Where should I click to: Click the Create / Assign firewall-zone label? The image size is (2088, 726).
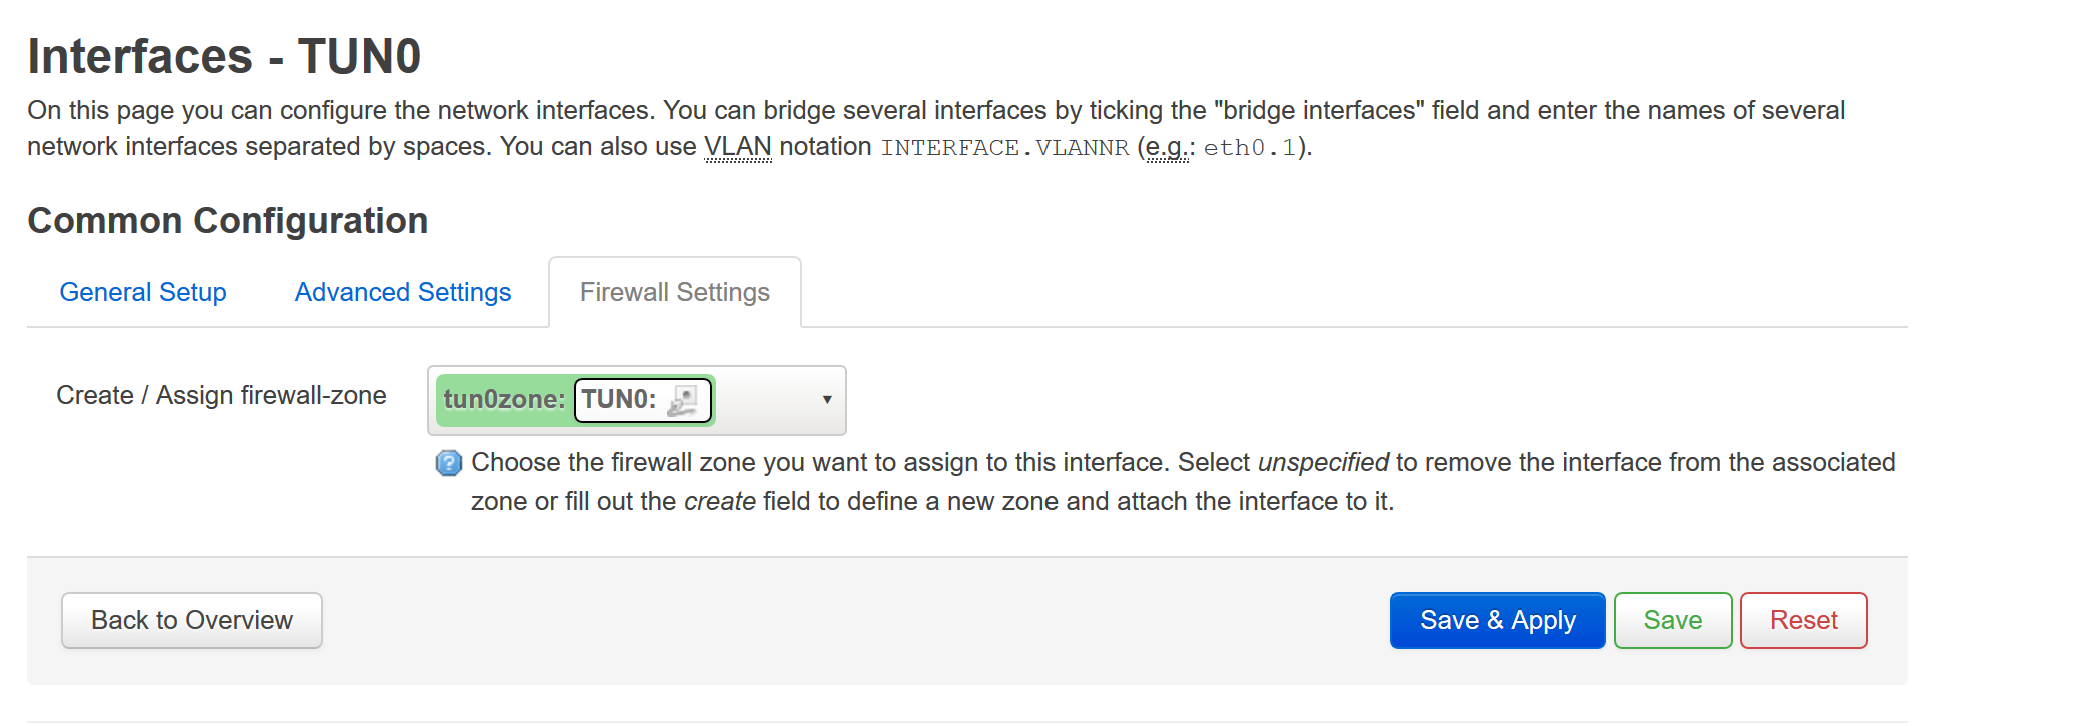221,395
